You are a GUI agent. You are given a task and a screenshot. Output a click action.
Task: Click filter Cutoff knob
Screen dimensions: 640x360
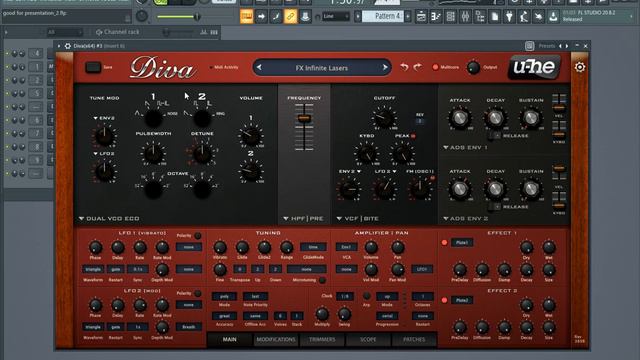click(x=383, y=118)
